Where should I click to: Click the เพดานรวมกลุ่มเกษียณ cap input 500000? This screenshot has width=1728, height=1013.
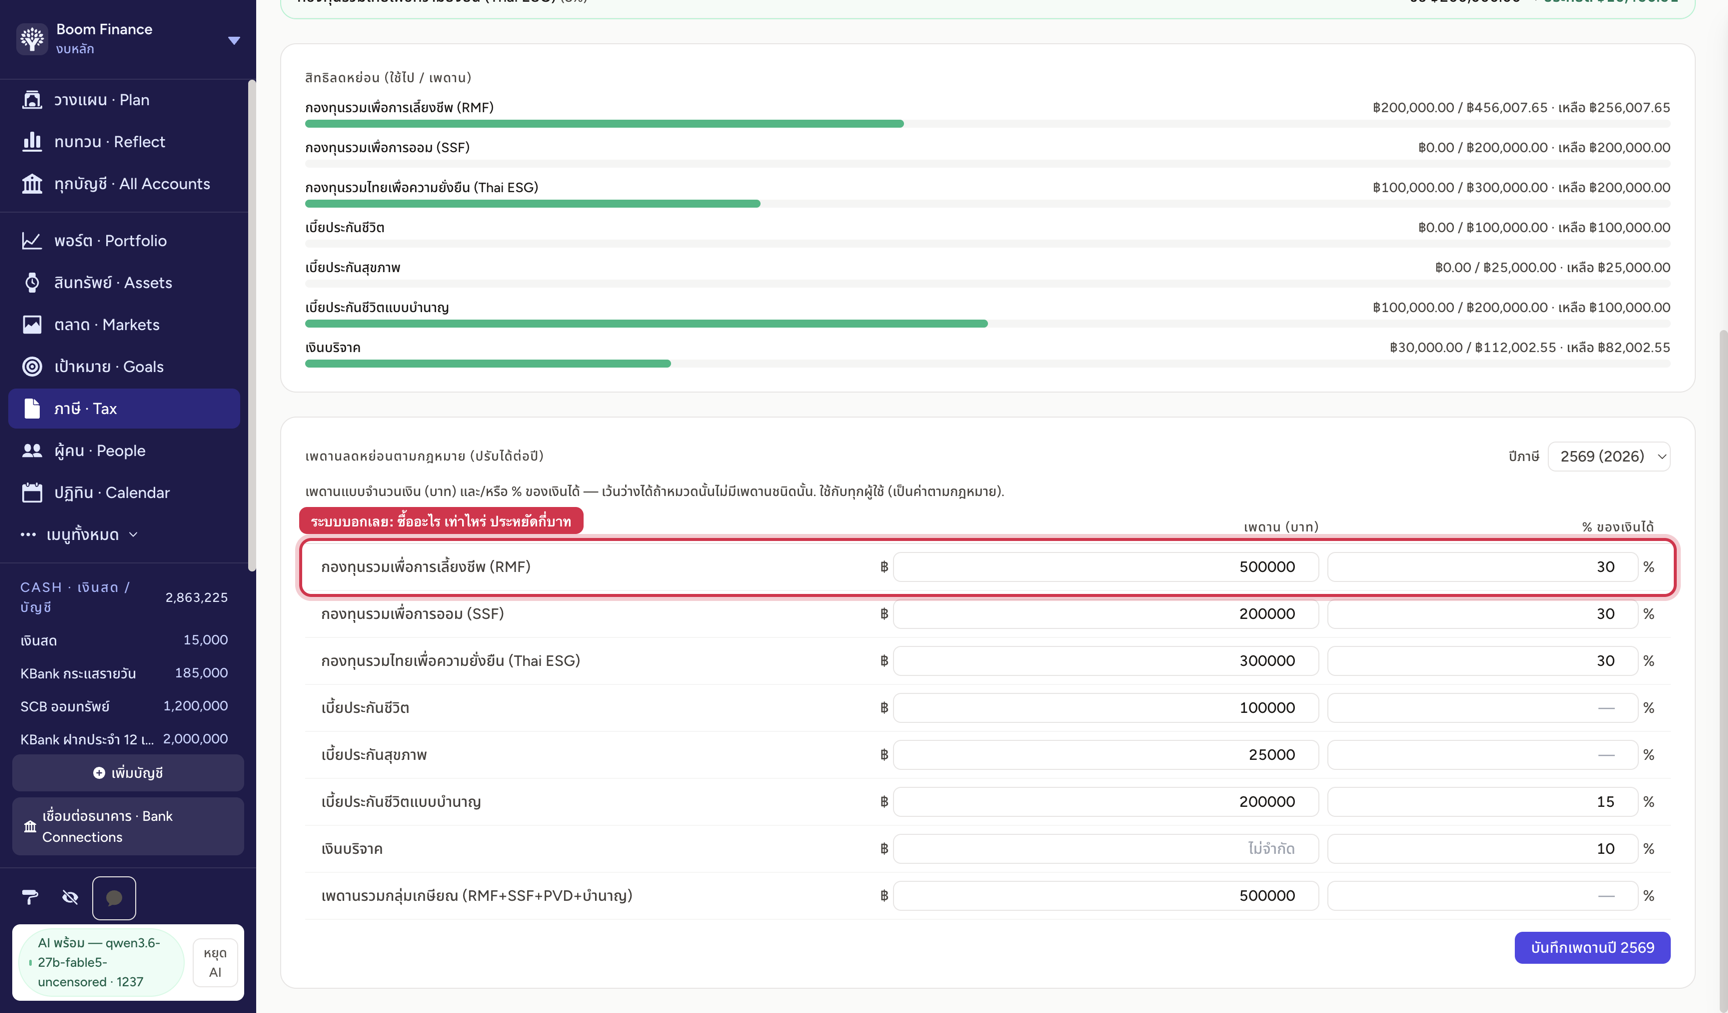point(1105,896)
